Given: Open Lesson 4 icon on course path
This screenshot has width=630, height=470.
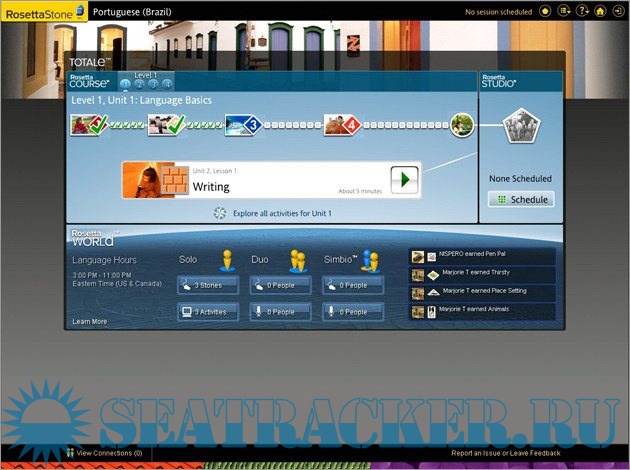Looking at the screenshot, I should tap(342, 125).
